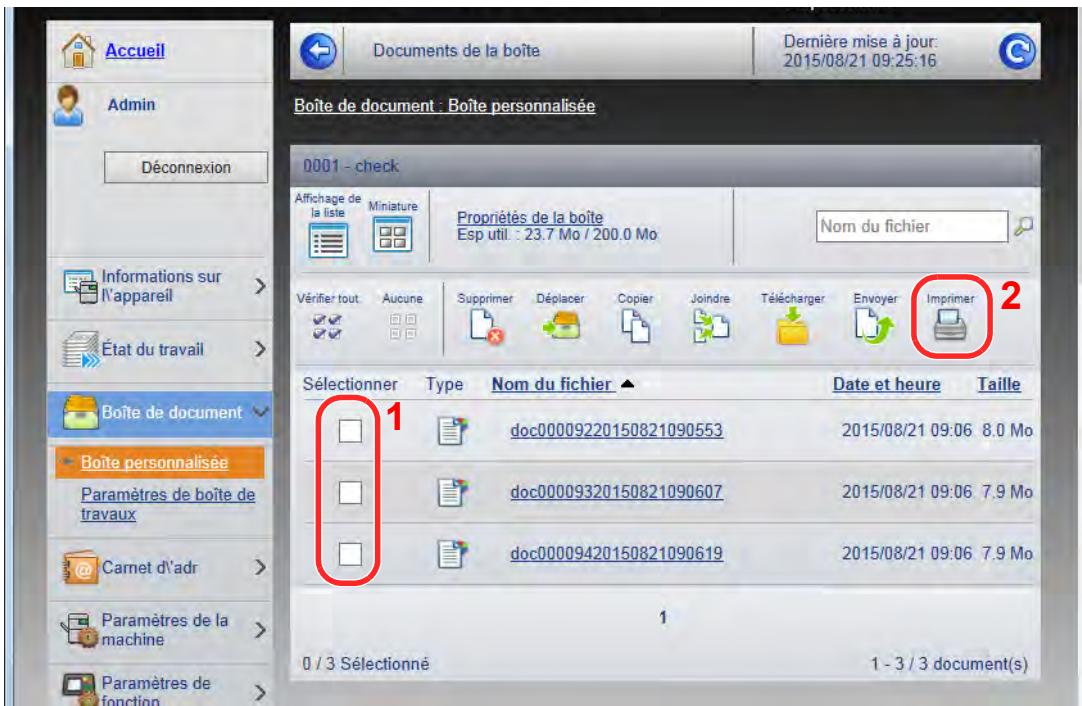Switch to Affichage de la liste view
The image size is (1082, 706).
pyautogui.click(x=328, y=242)
